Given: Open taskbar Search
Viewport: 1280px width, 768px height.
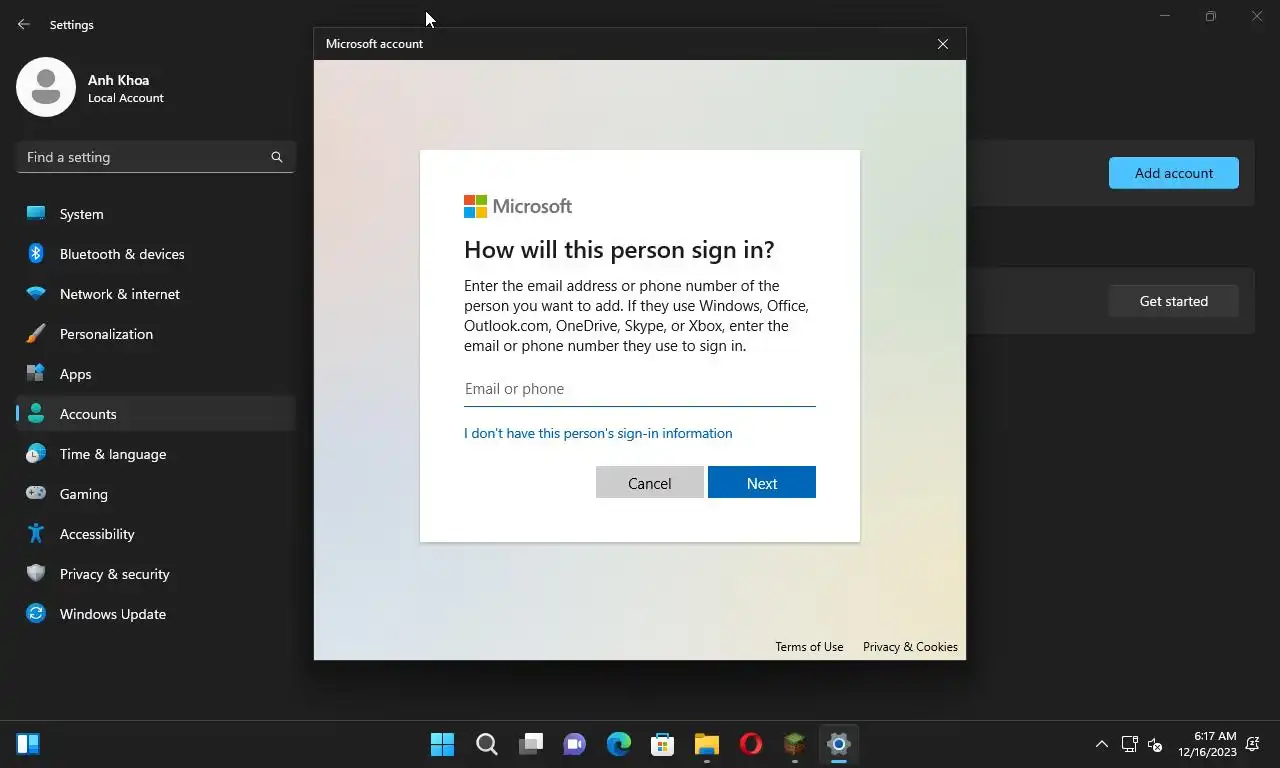Looking at the screenshot, I should tap(487, 744).
